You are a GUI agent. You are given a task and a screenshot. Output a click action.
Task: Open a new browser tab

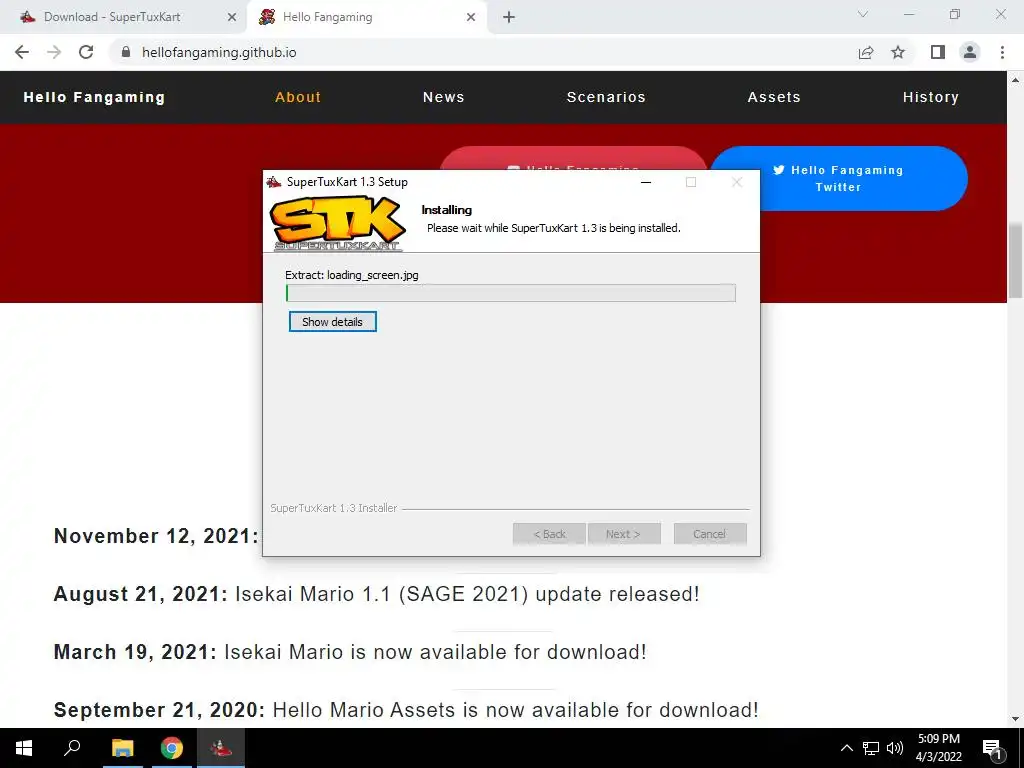[x=509, y=18]
